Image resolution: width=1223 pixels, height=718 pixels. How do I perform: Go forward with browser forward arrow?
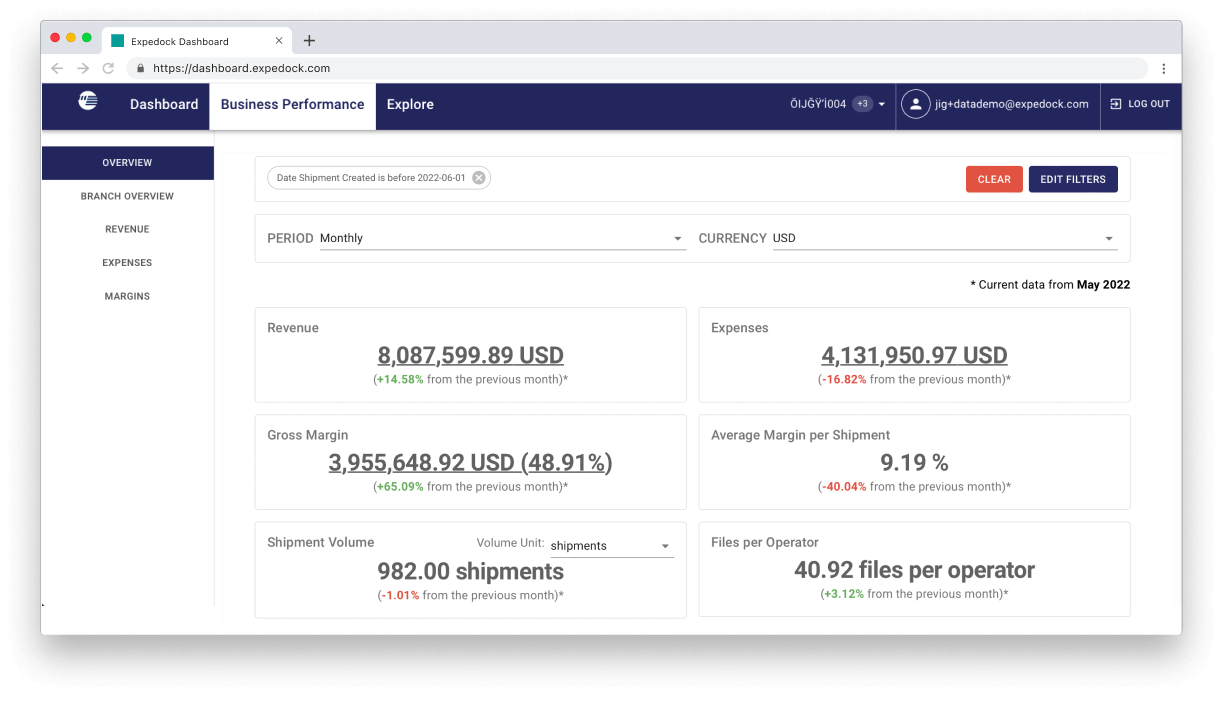pos(83,68)
